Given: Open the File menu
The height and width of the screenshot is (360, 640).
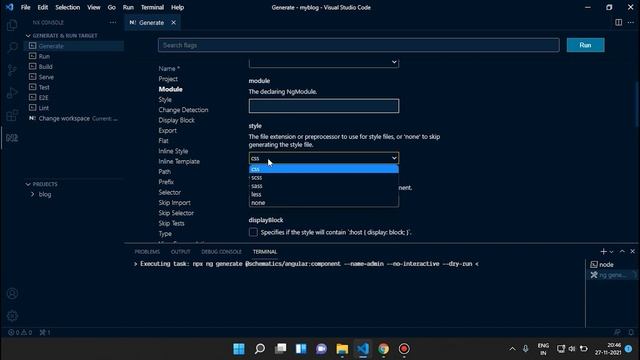Looking at the screenshot, I should 25,7.
